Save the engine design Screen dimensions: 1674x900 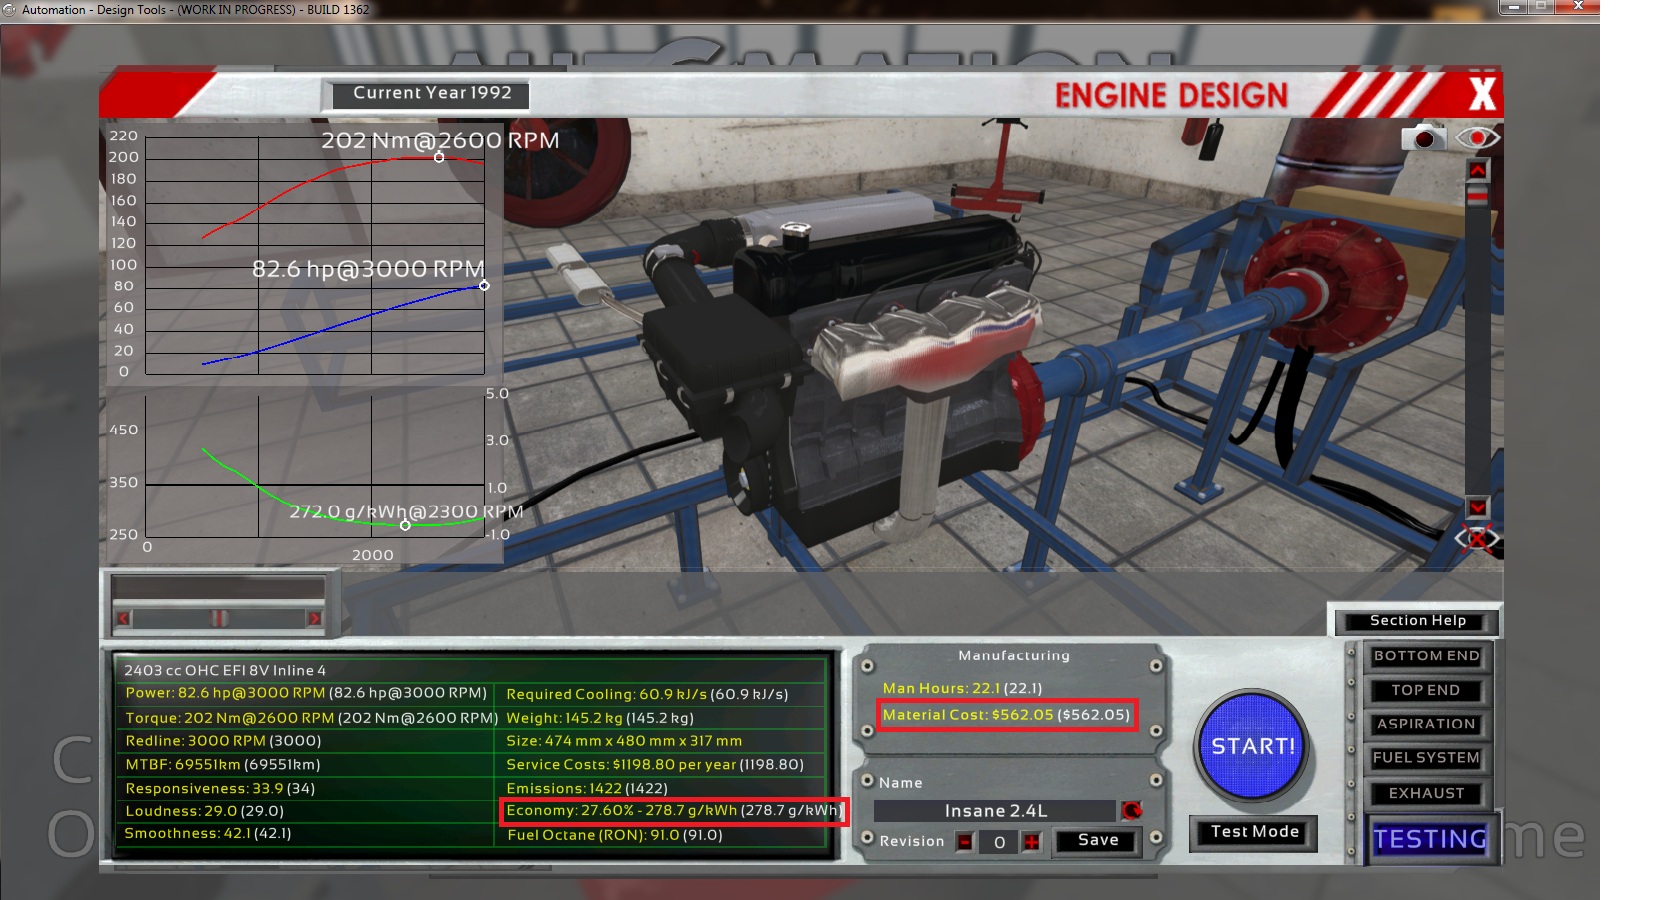tap(1097, 840)
